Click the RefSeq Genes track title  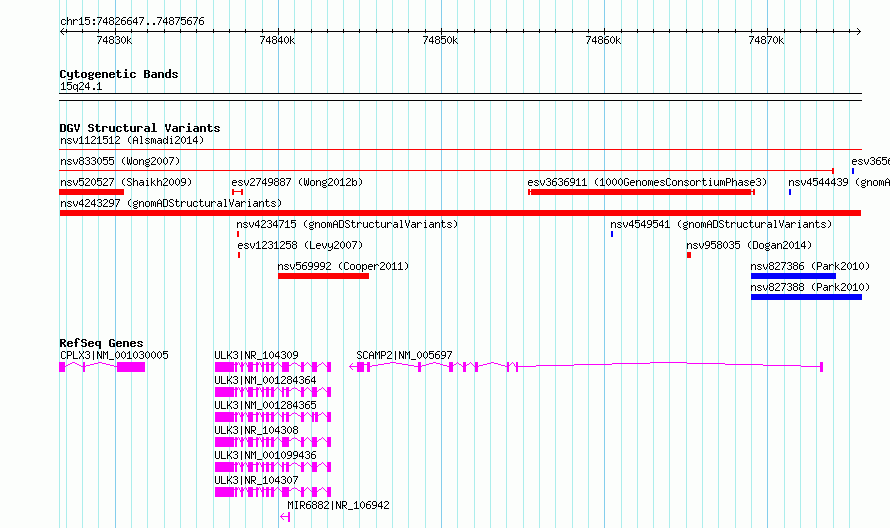pyautogui.click(x=101, y=343)
